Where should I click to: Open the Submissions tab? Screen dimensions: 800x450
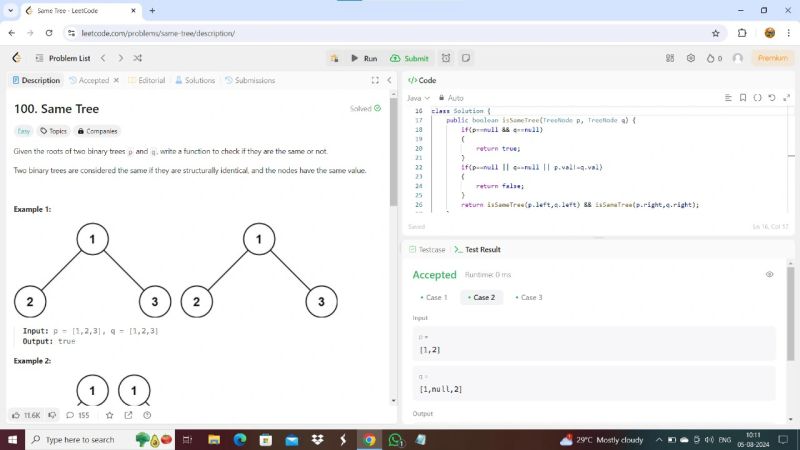pyautogui.click(x=250, y=81)
